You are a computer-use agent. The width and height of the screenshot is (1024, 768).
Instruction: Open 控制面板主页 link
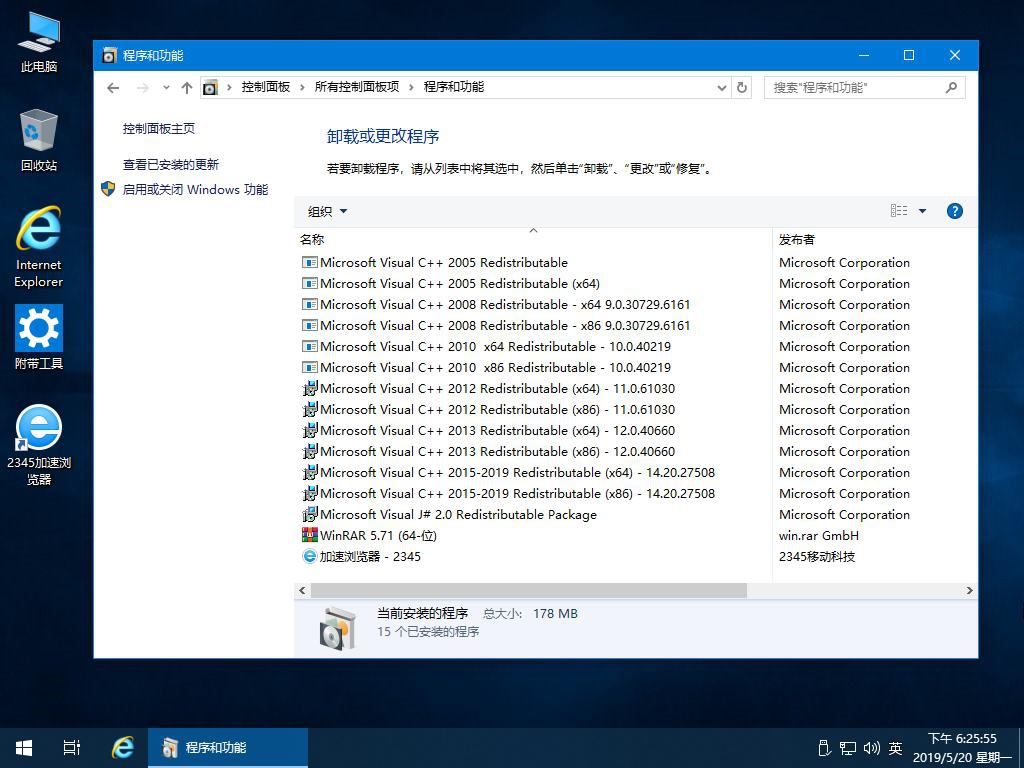159,129
